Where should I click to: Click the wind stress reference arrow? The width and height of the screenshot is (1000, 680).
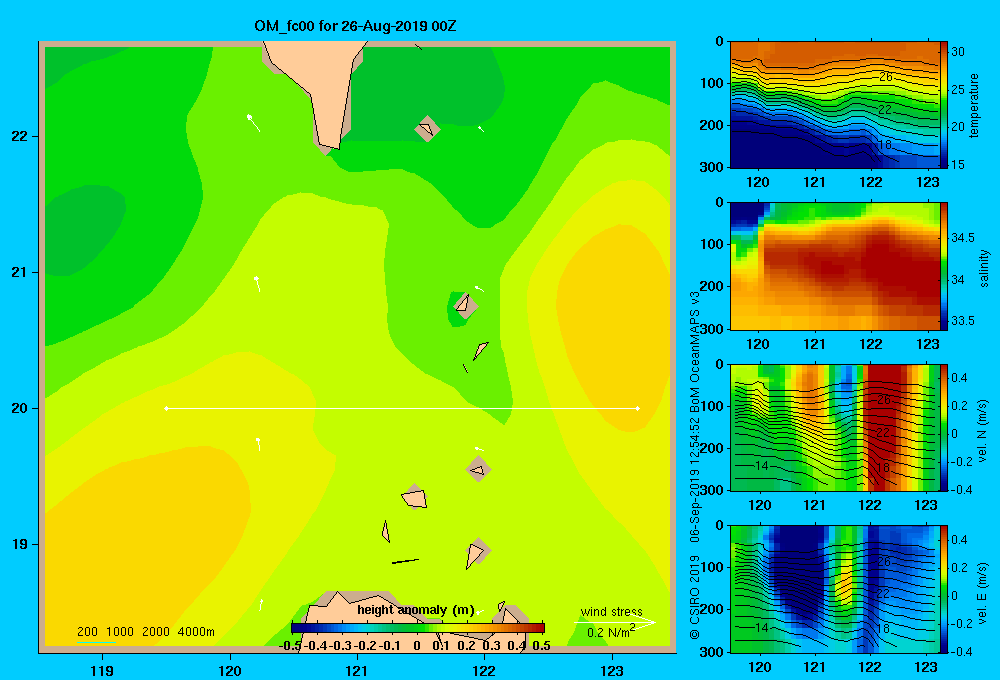615,622
